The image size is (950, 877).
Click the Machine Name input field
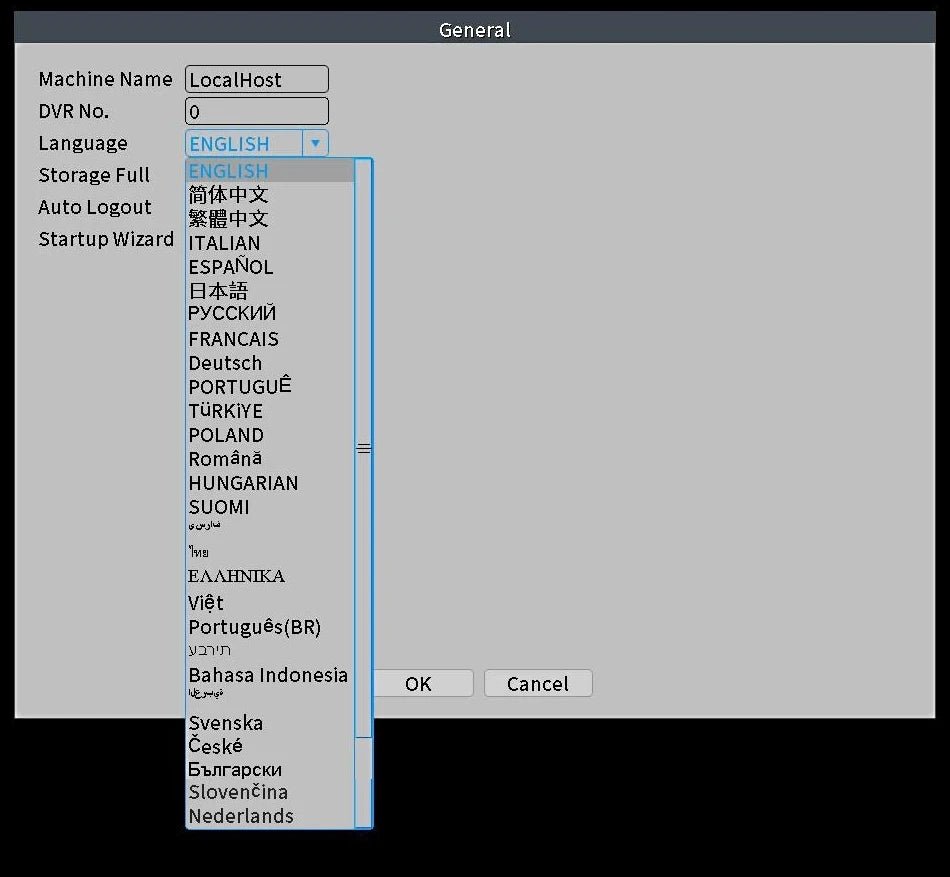257,80
